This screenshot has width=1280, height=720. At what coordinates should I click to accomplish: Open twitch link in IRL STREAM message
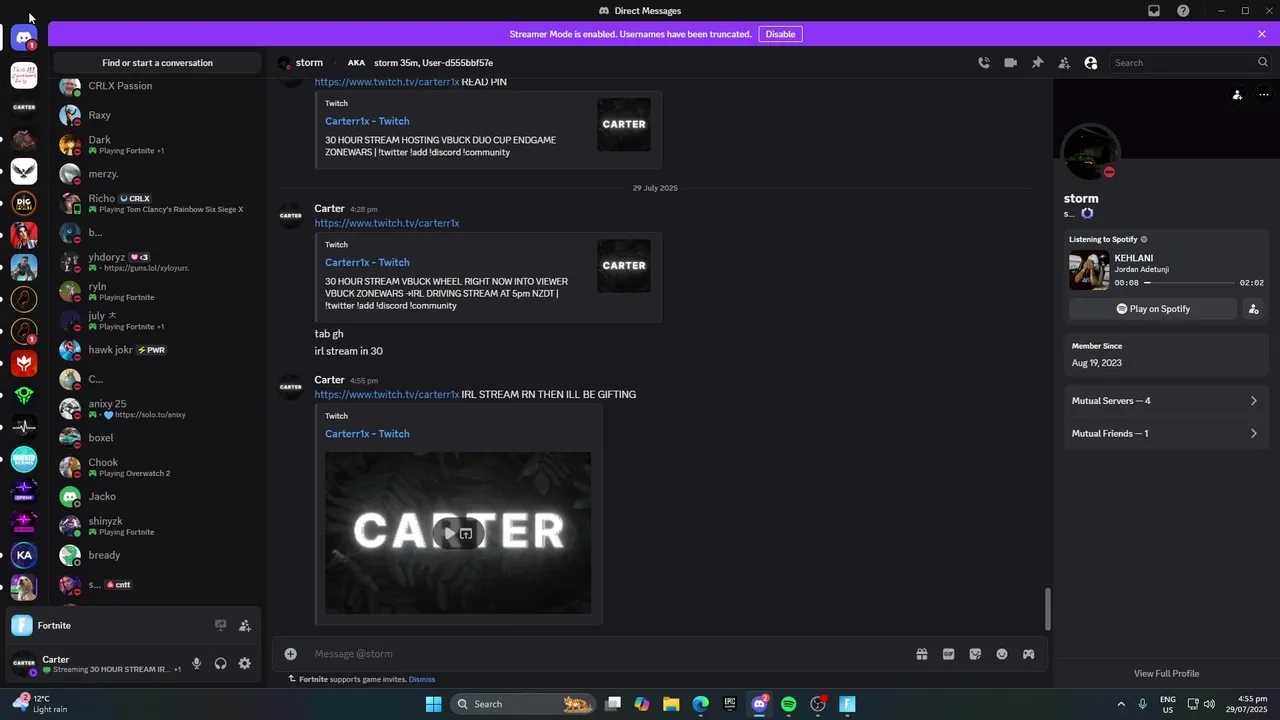[x=387, y=394]
